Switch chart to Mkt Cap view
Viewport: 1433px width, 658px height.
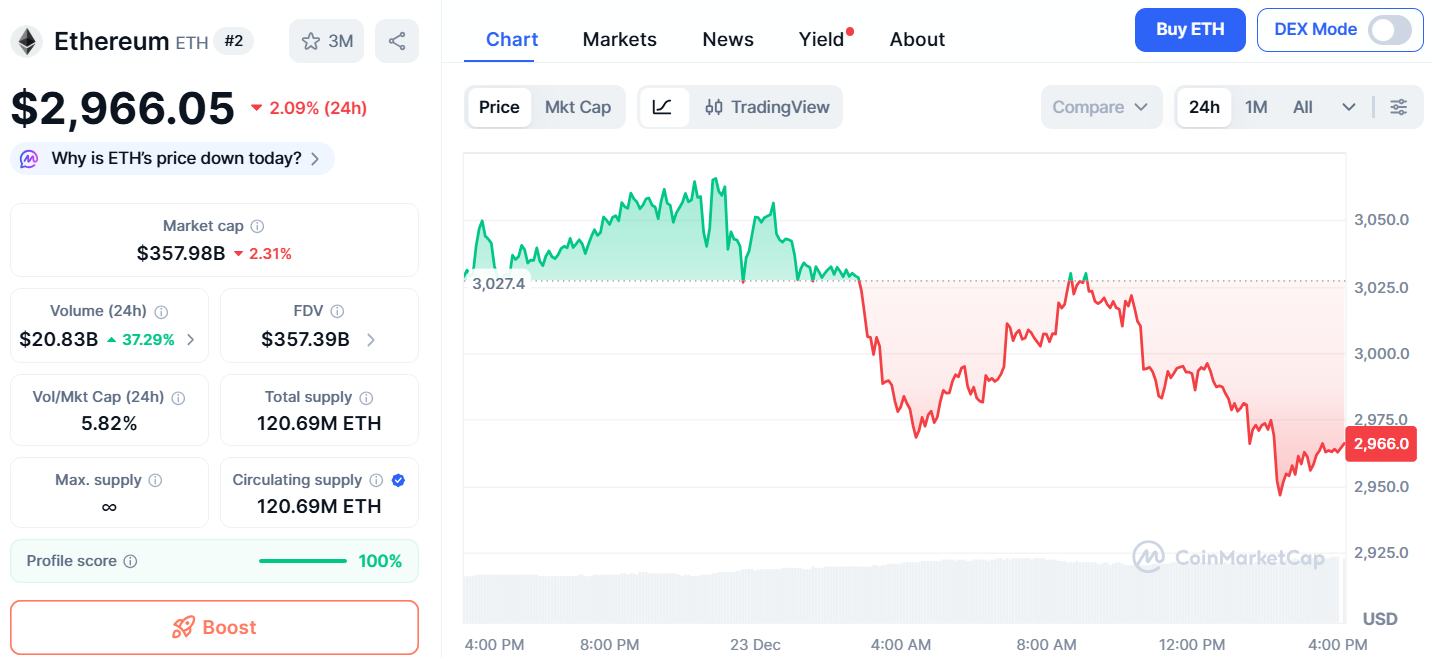pyautogui.click(x=577, y=107)
